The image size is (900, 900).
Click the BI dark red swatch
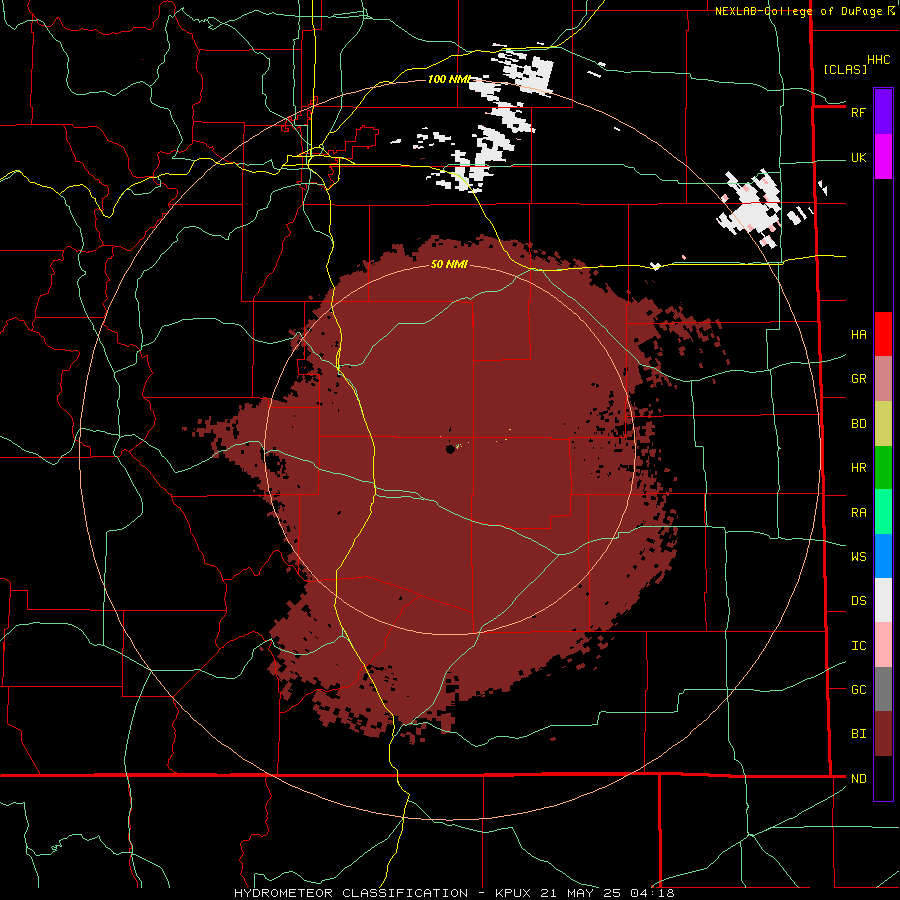tap(883, 734)
